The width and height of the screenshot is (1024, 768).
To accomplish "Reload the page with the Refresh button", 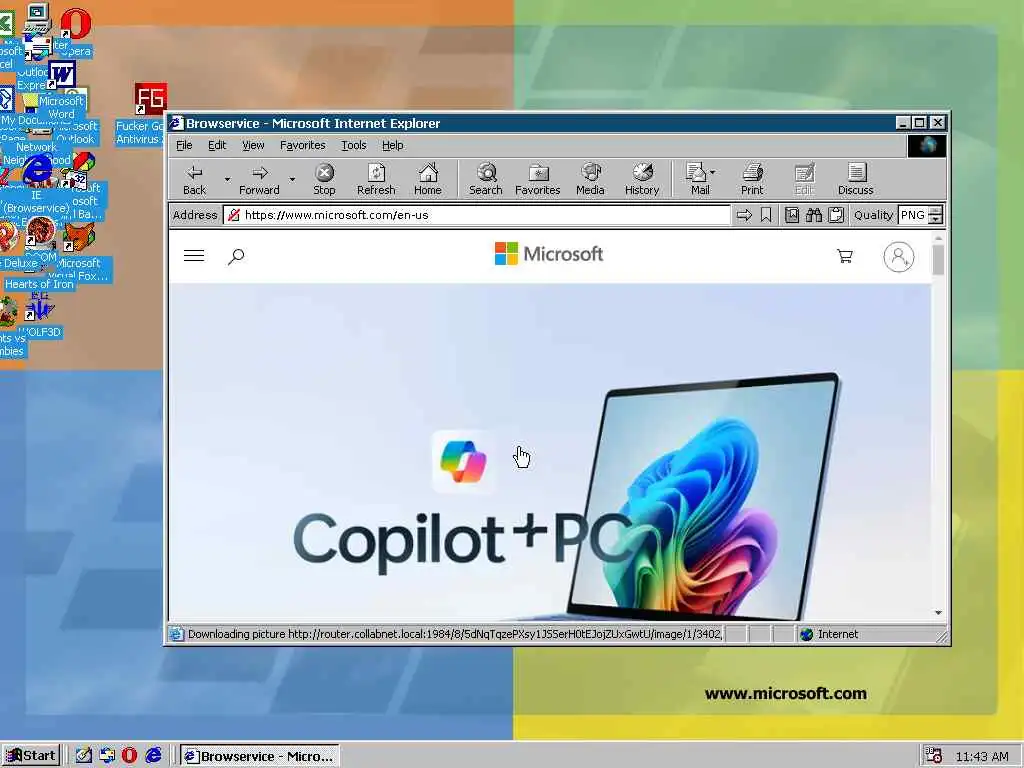I will tap(376, 179).
